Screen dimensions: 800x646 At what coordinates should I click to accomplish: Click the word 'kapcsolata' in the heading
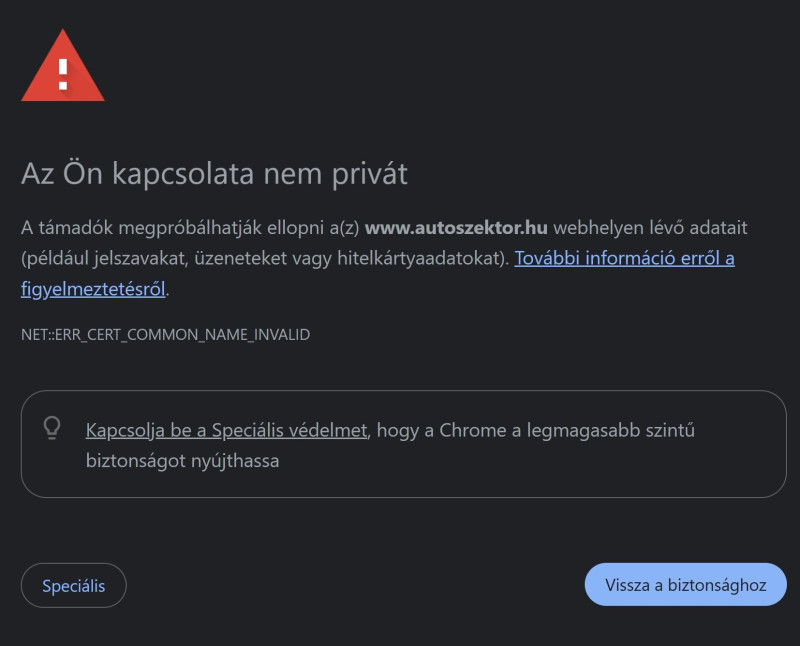[183, 174]
